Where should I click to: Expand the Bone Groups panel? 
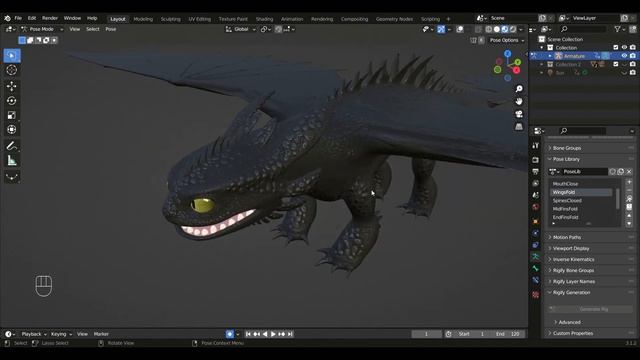567,148
